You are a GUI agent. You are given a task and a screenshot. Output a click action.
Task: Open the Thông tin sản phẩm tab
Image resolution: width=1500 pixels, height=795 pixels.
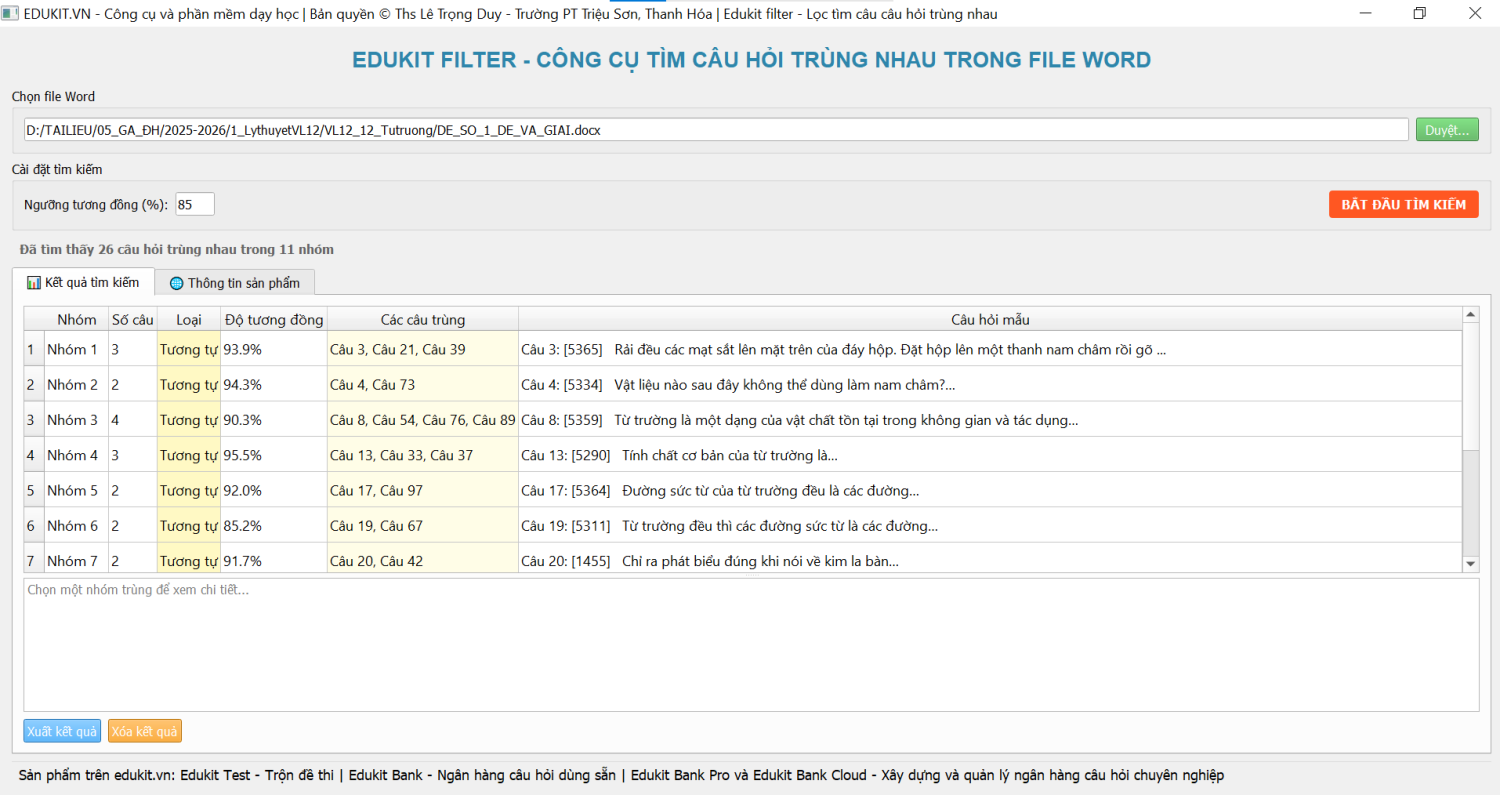235,283
